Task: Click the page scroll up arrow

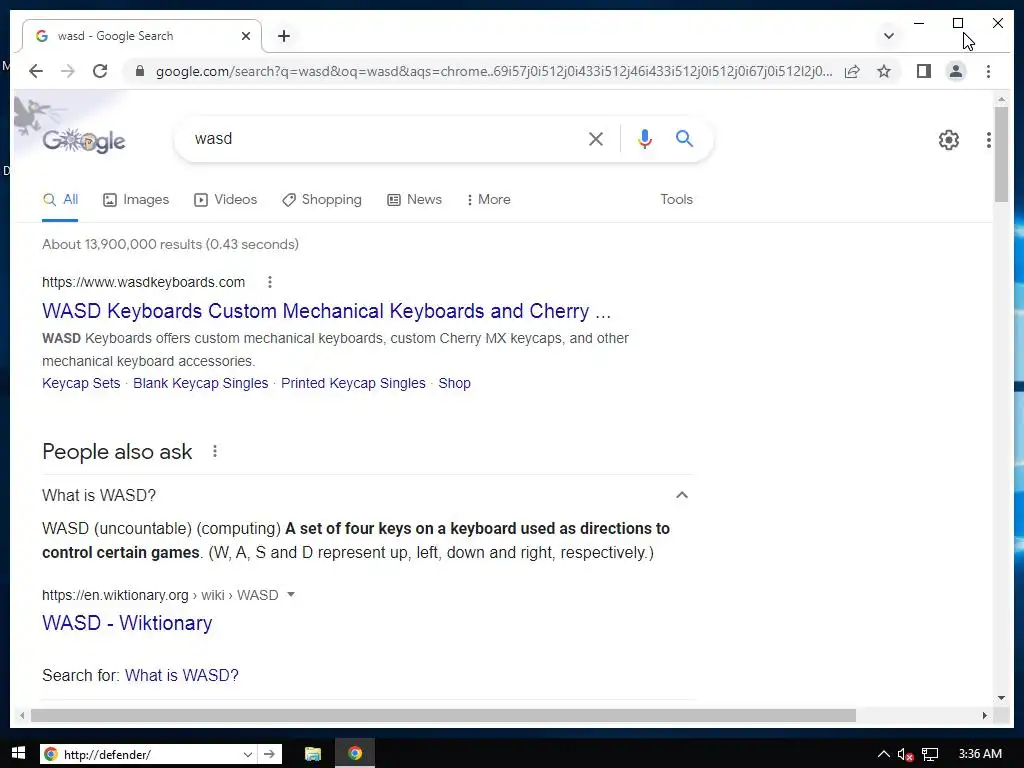Action: pyautogui.click(x=1001, y=100)
